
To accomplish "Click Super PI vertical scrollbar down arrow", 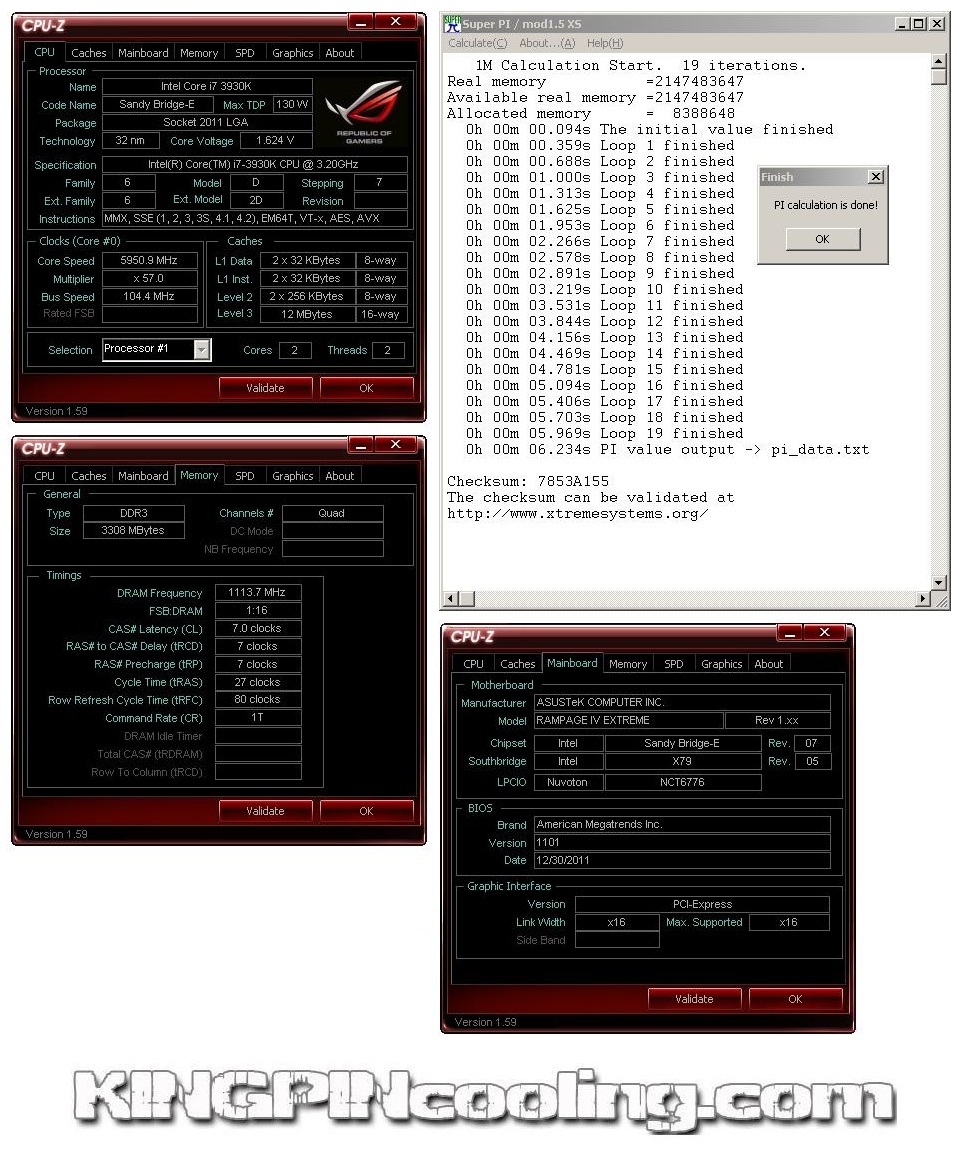I will 939,582.
